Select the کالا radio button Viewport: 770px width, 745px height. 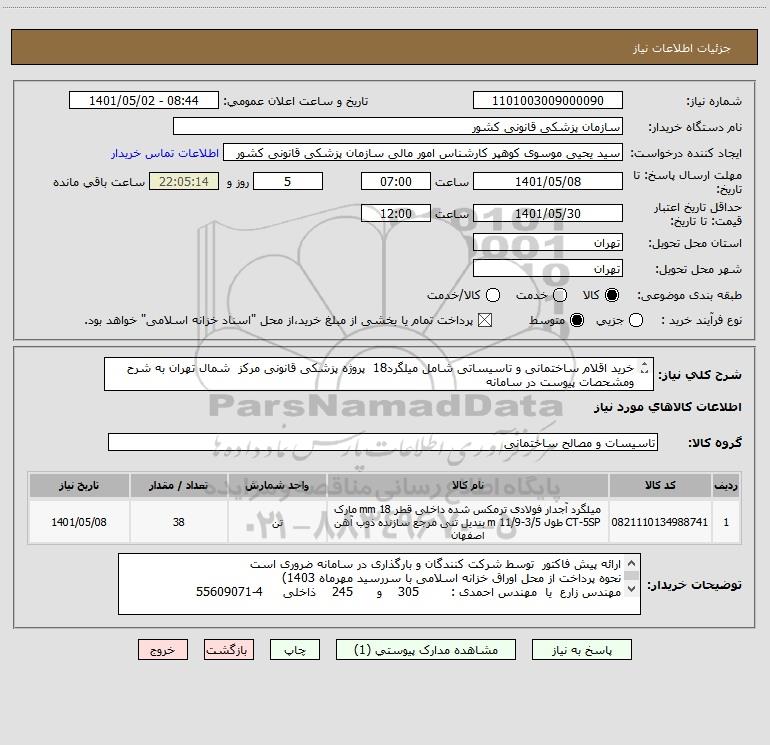[612, 295]
